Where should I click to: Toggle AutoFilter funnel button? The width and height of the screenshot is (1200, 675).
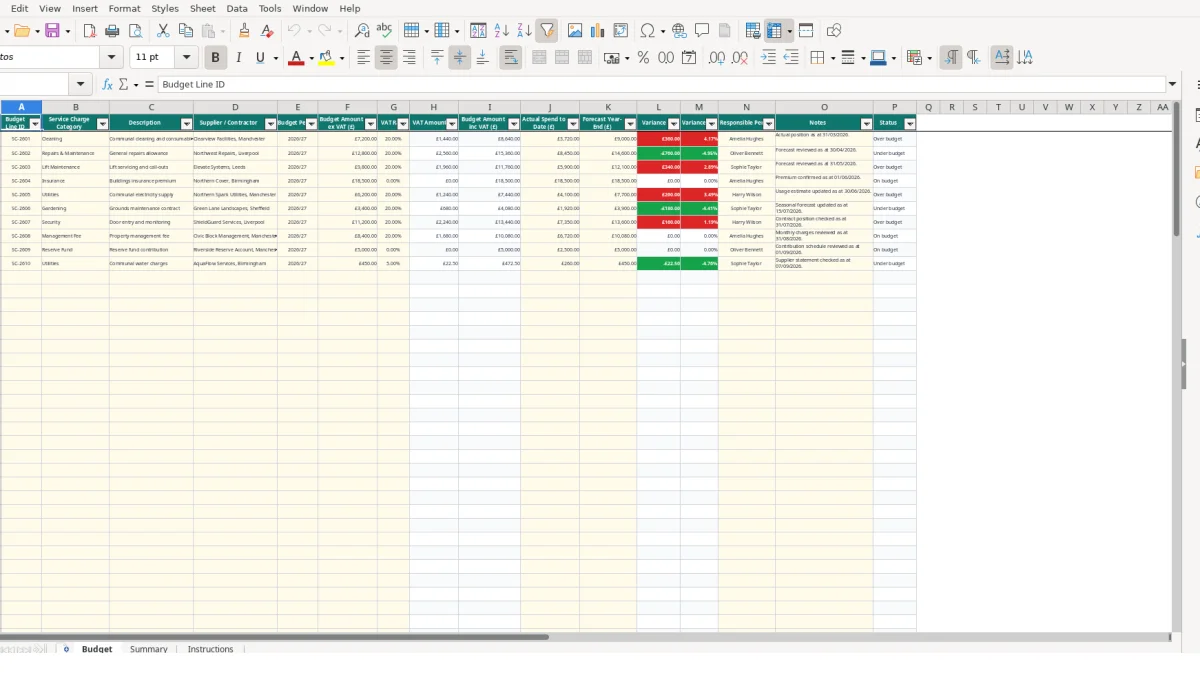pos(547,31)
